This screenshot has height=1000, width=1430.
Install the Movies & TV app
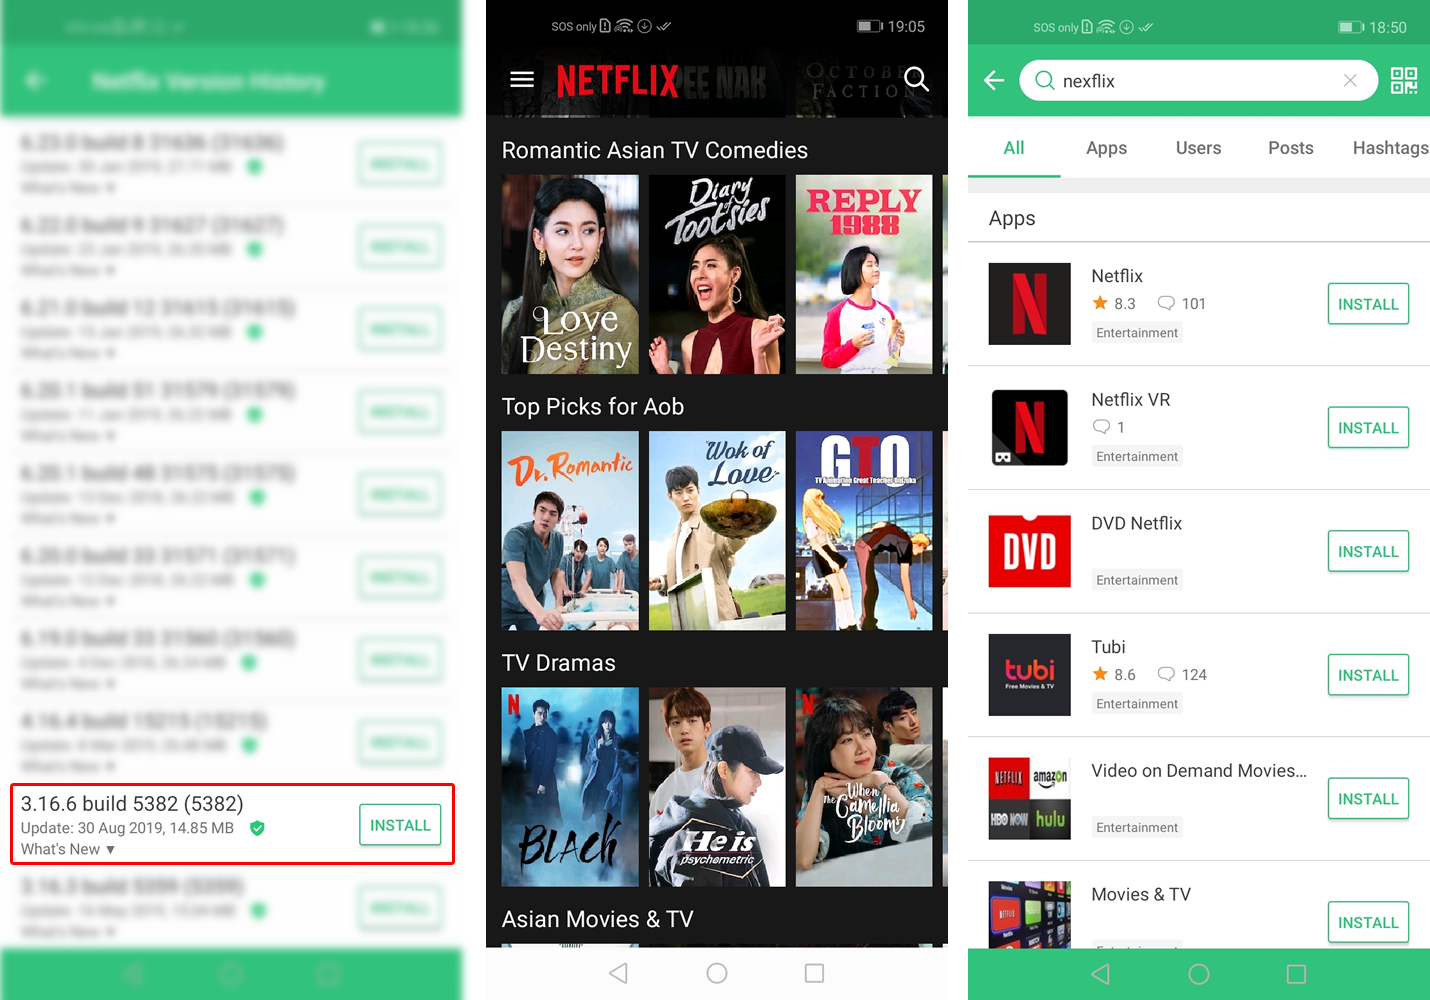pyautogui.click(x=1368, y=922)
